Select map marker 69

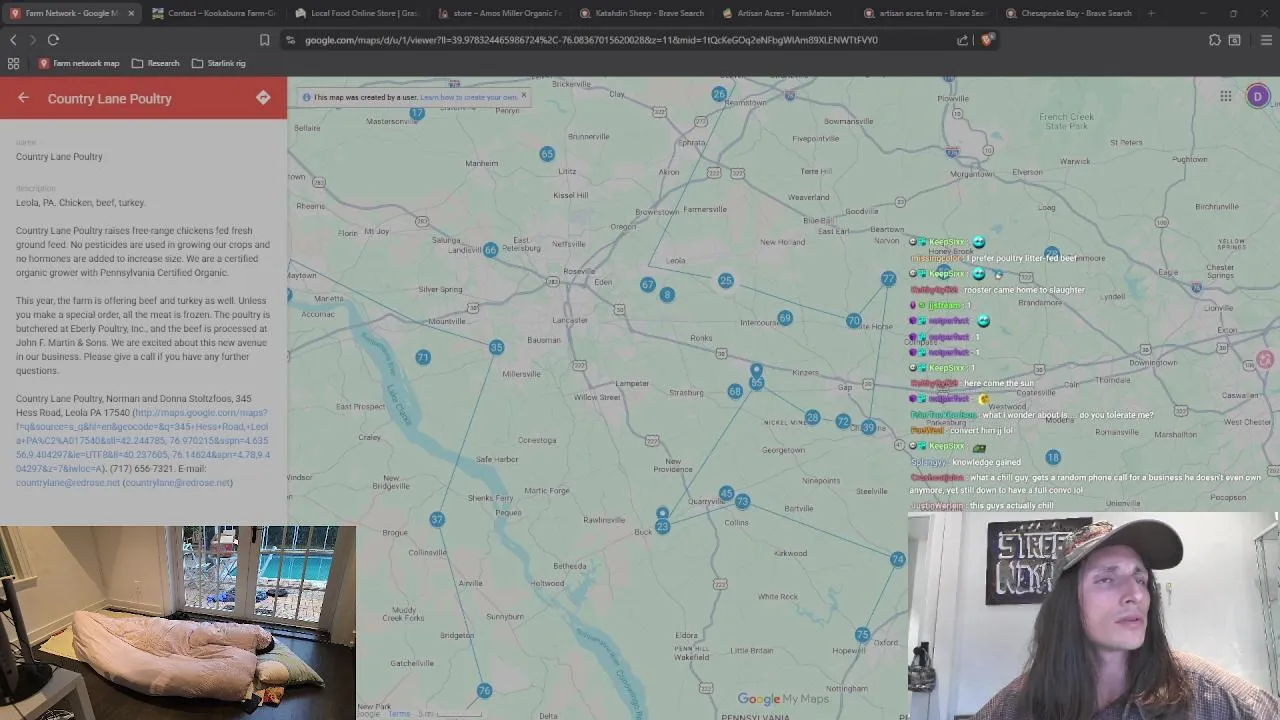point(785,318)
